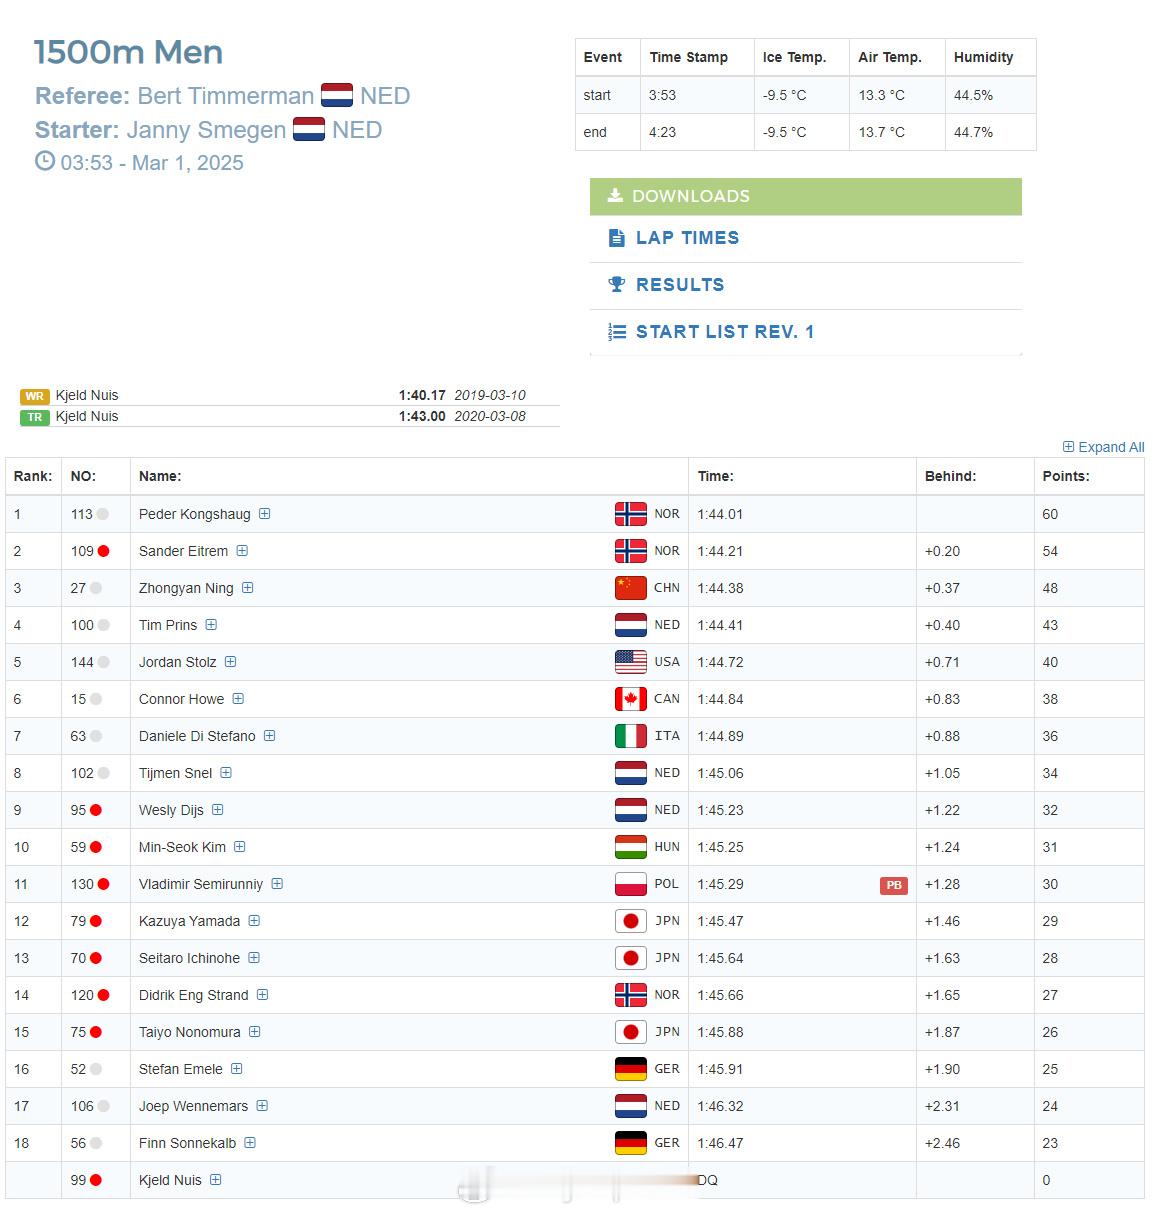Screen dimensions: 1153x1215
Task: Expand Kjeld Nuis's row details
Action: [216, 1180]
